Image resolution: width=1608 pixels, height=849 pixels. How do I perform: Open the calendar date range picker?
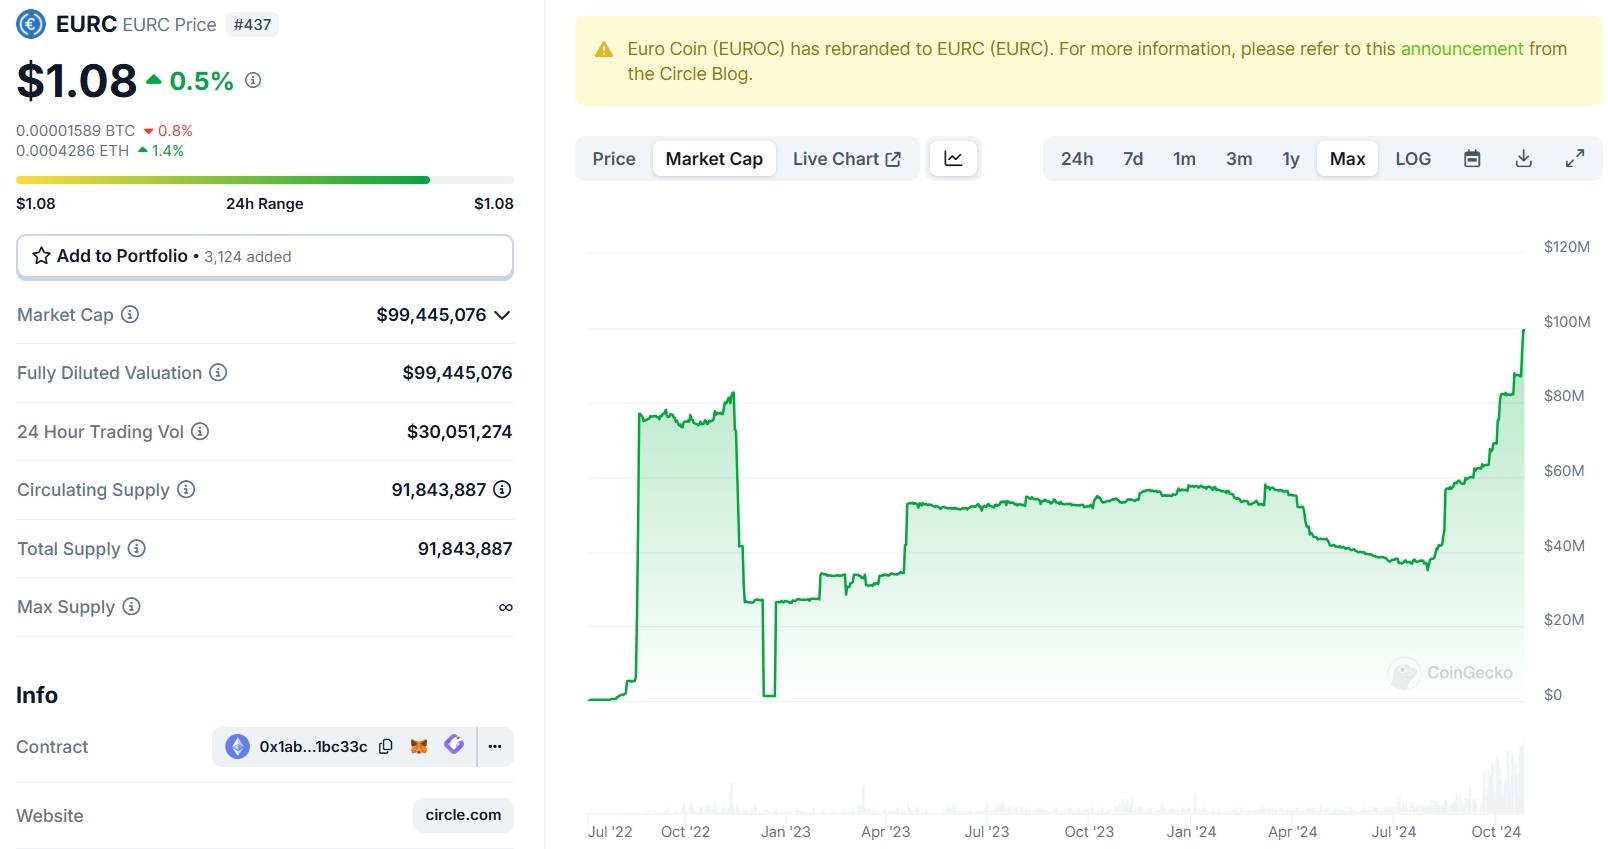pyautogui.click(x=1472, y=158)
